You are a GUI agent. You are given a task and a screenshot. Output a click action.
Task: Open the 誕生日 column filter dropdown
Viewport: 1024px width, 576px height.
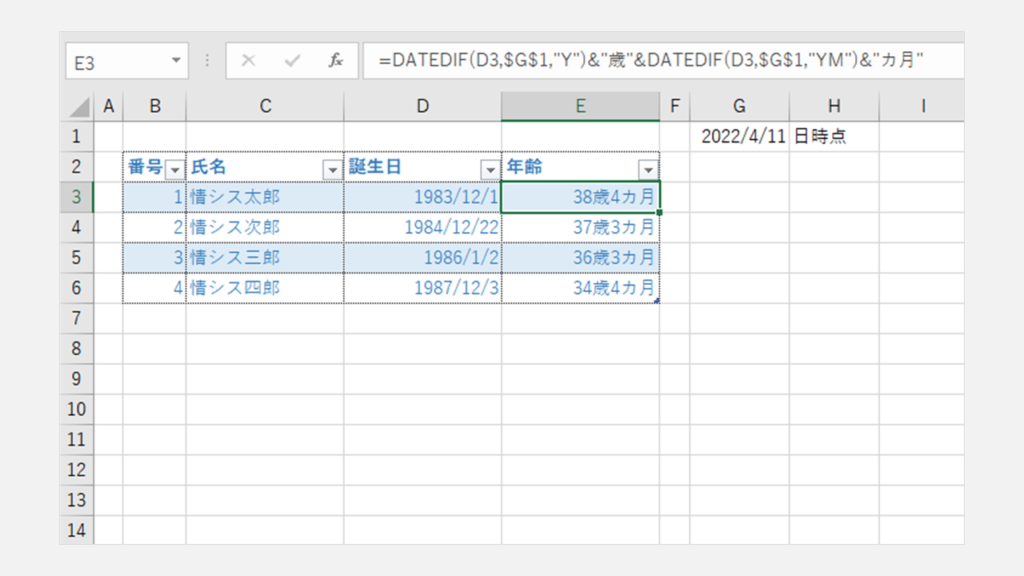click(x=489, y=170)
